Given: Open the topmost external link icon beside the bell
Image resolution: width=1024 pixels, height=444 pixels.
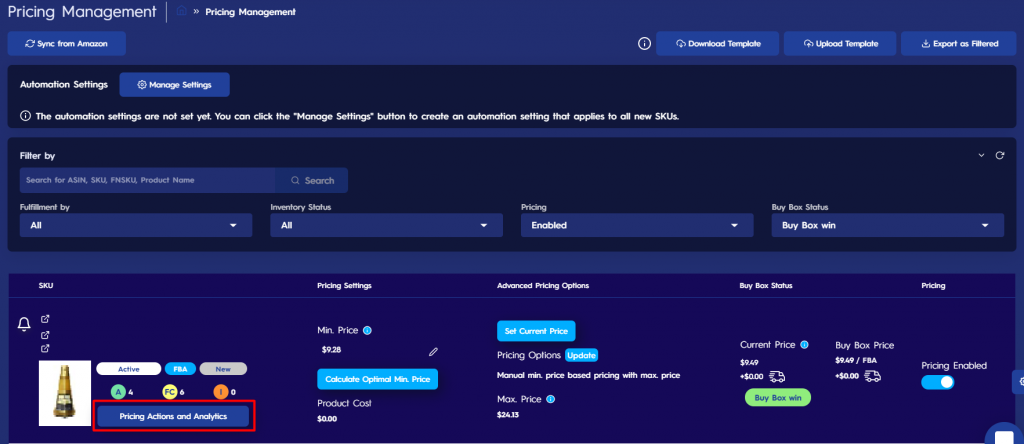Looking at the screenshot, I should tap(45, 319).
